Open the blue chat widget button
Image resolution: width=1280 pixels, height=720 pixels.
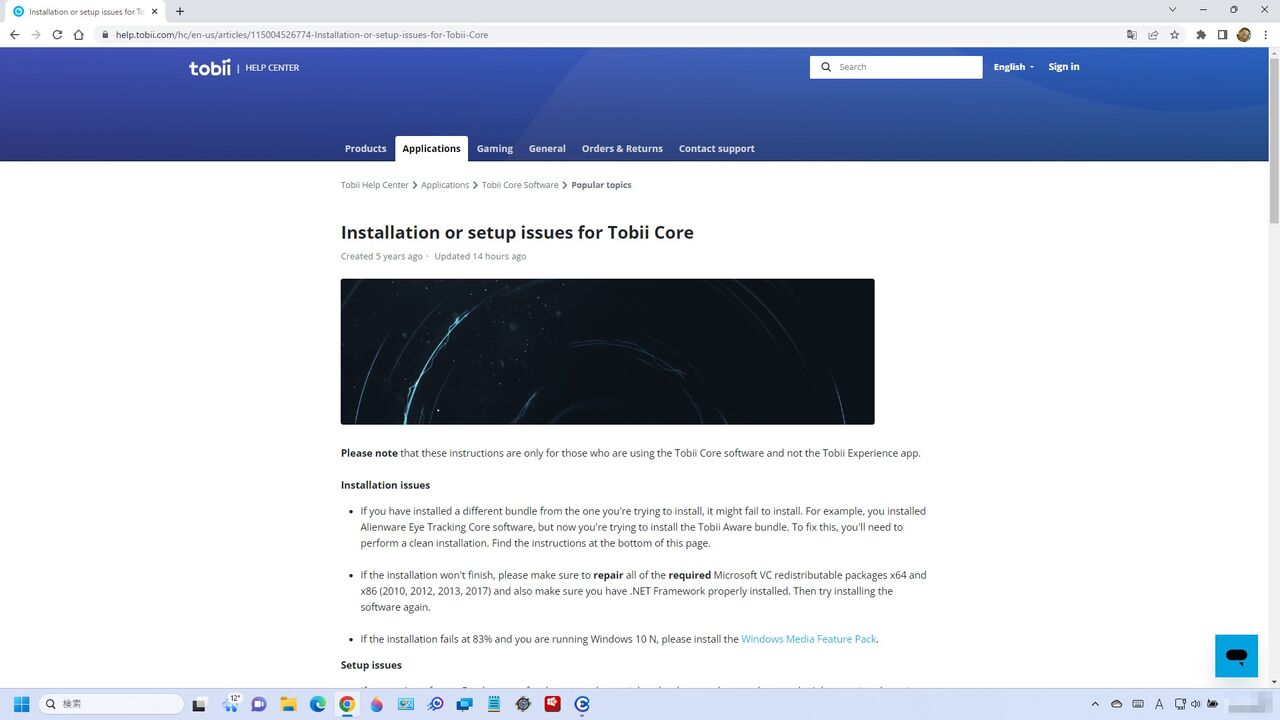pyautogui.click(x=1236, y=656)
